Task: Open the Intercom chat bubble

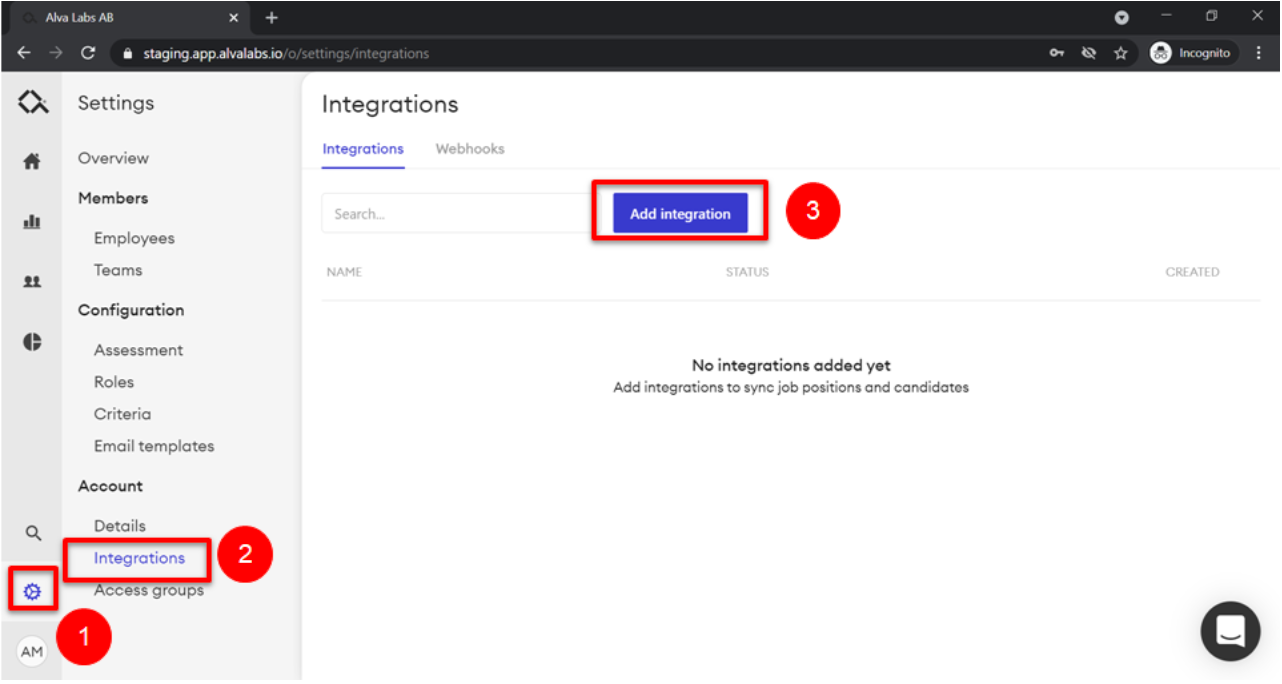Action: (1230, 631)
